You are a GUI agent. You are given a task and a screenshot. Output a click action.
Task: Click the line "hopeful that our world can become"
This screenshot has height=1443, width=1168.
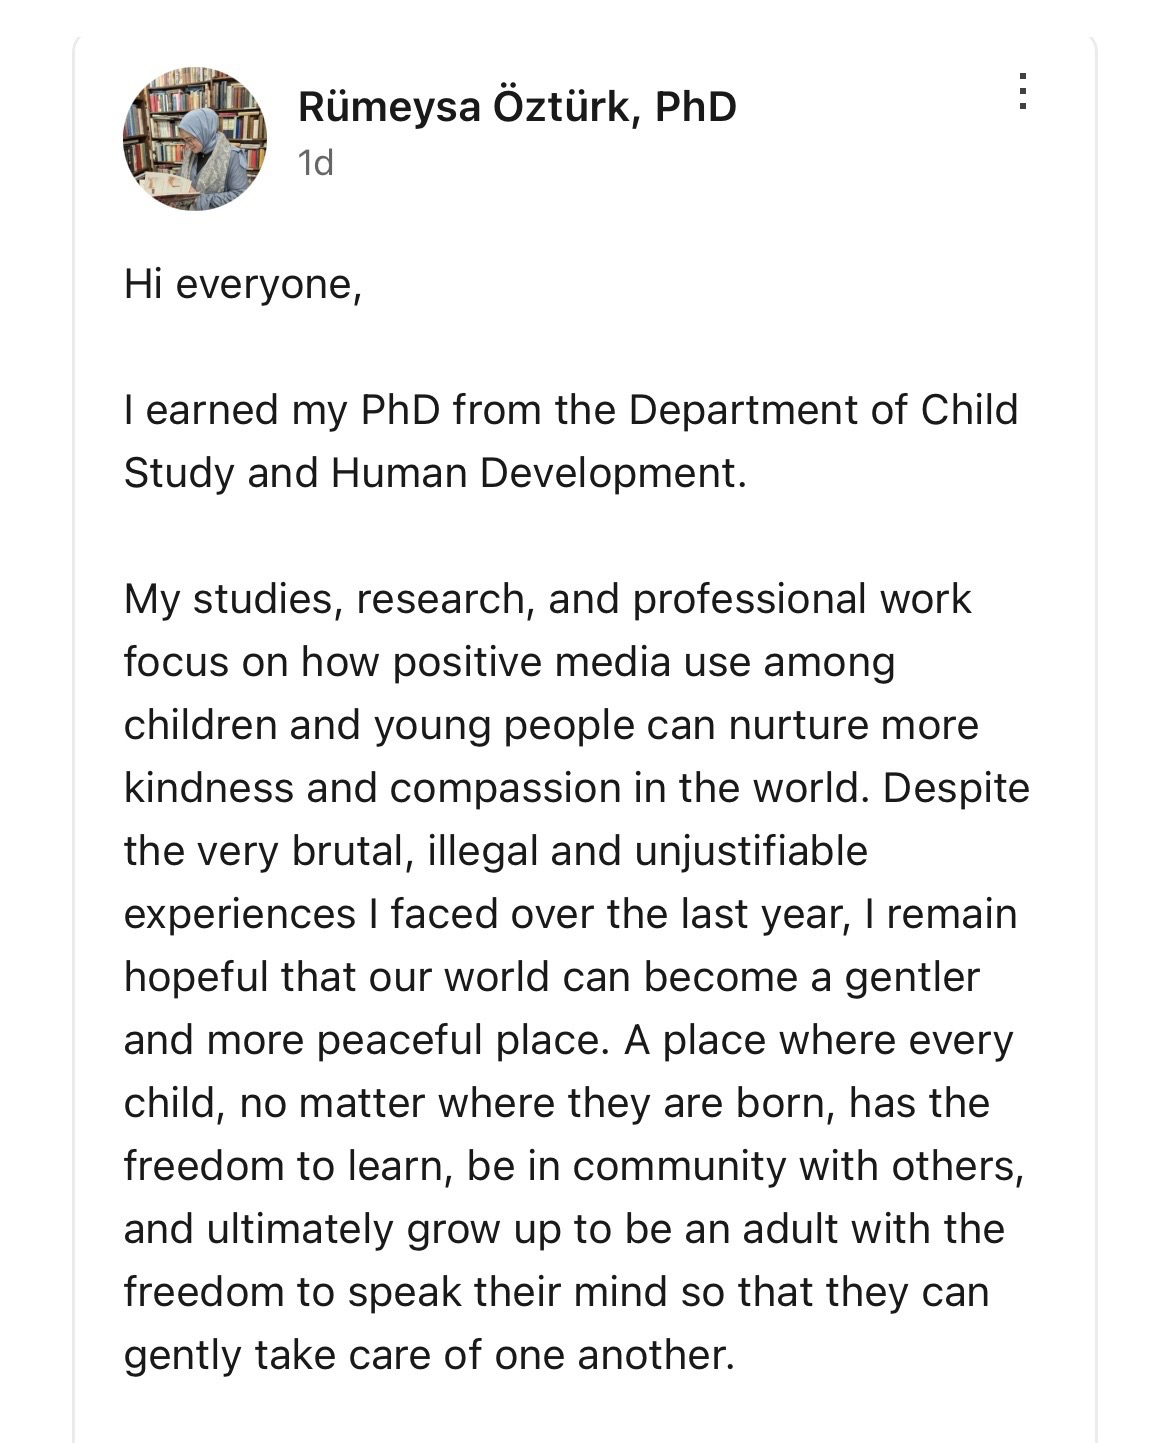[x=551, y=977]
